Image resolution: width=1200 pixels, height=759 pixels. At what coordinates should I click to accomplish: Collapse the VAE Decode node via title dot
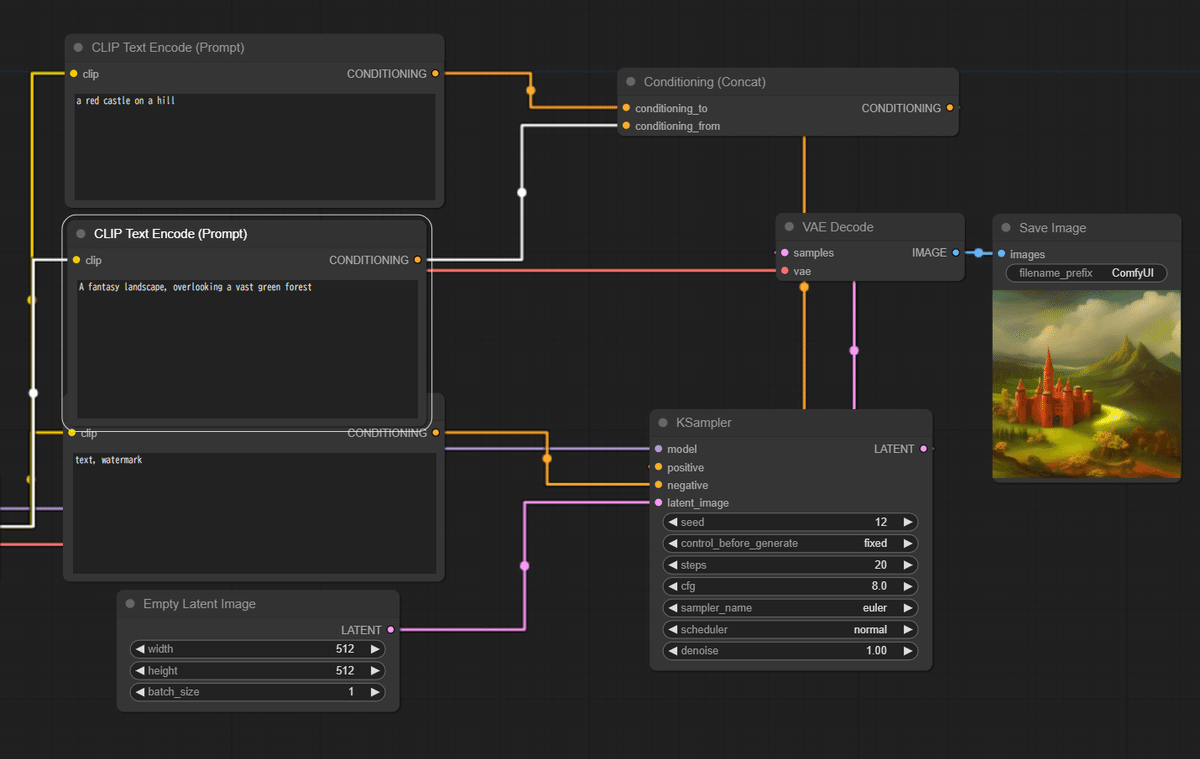click(x=789, y=227)
